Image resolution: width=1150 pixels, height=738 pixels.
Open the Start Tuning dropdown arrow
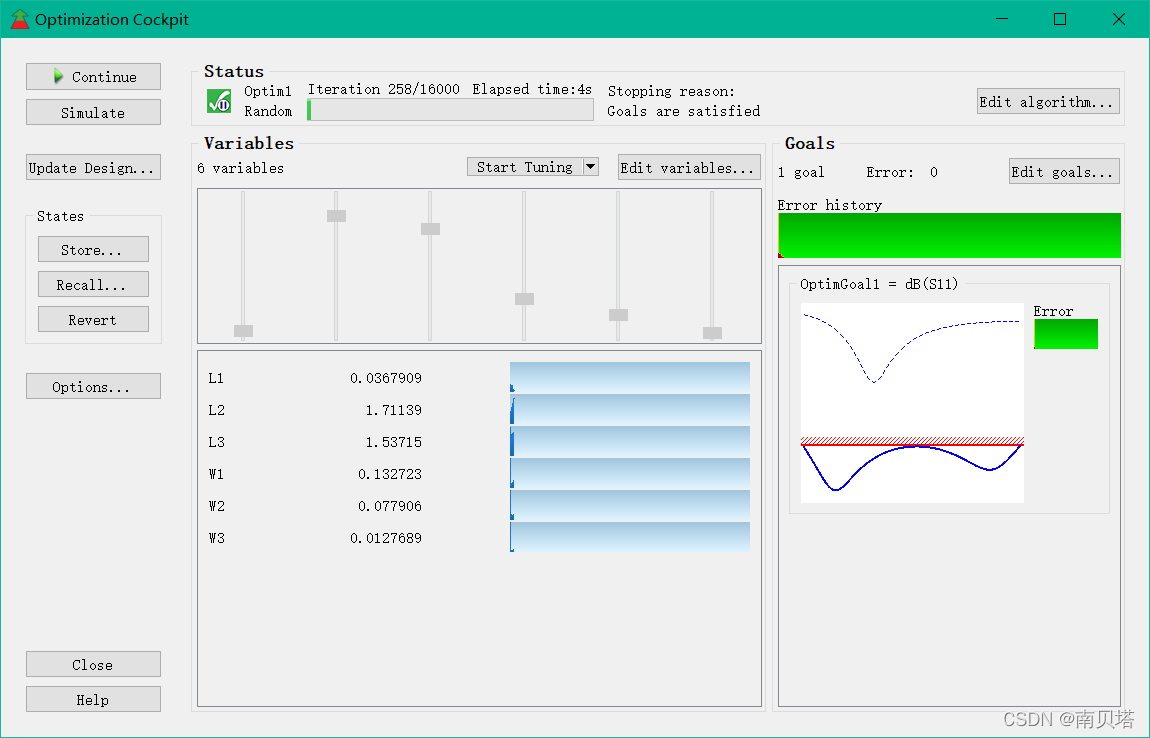tap(590, 167)
